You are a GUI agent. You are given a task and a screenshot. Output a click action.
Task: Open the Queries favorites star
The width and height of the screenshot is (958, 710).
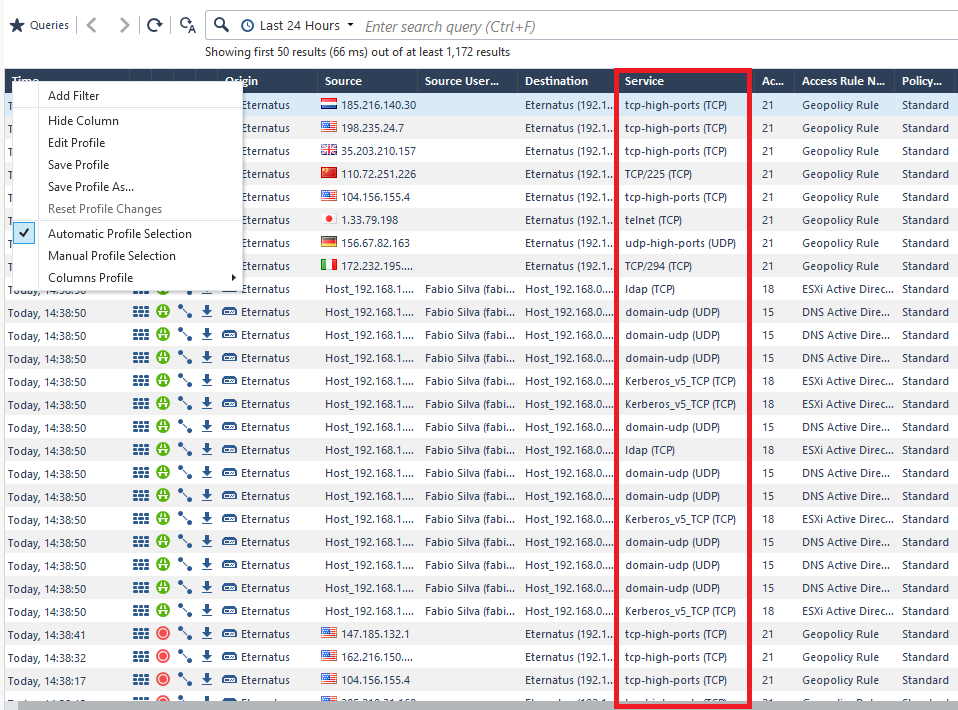(17, 25)
